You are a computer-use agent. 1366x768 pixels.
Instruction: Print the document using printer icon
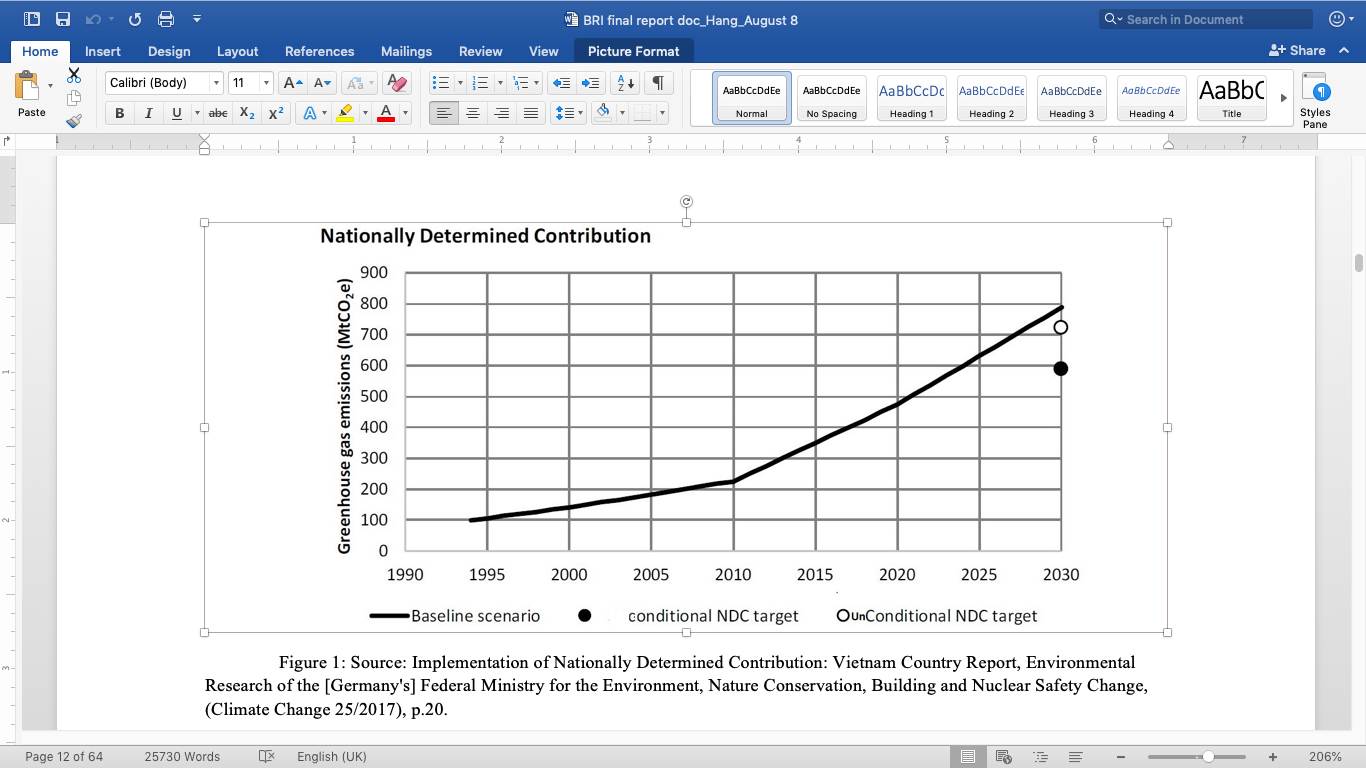click(x=166, y=19)
